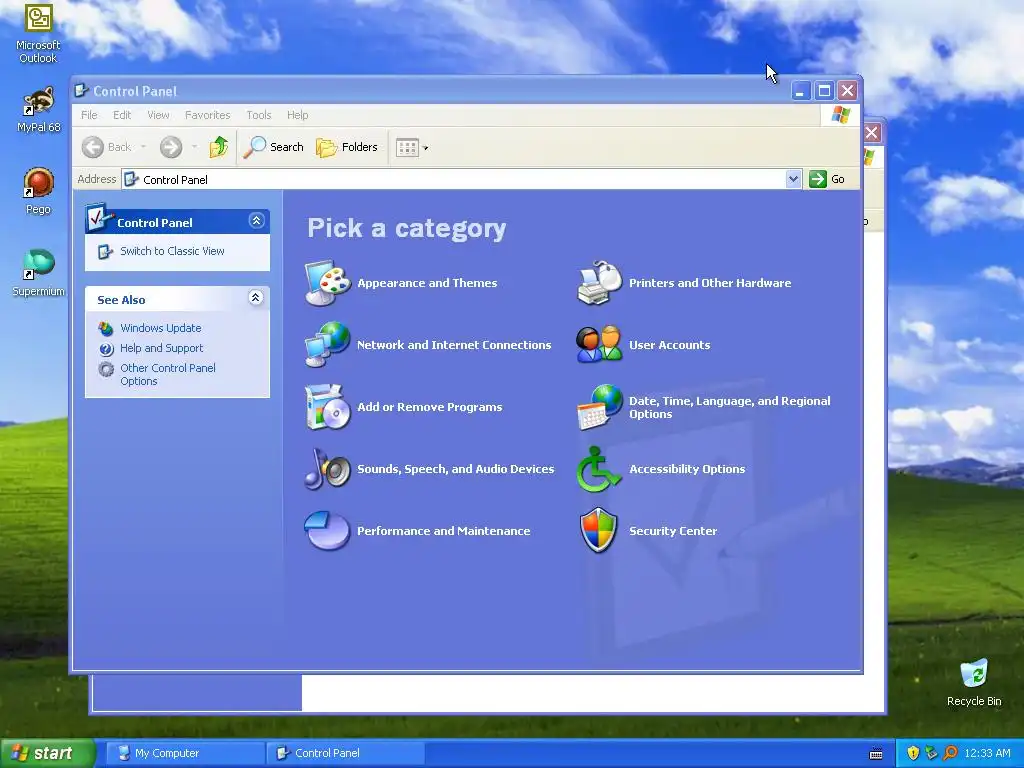
Task: Click the Appearance and Themes text link
Action: point(427,283)
